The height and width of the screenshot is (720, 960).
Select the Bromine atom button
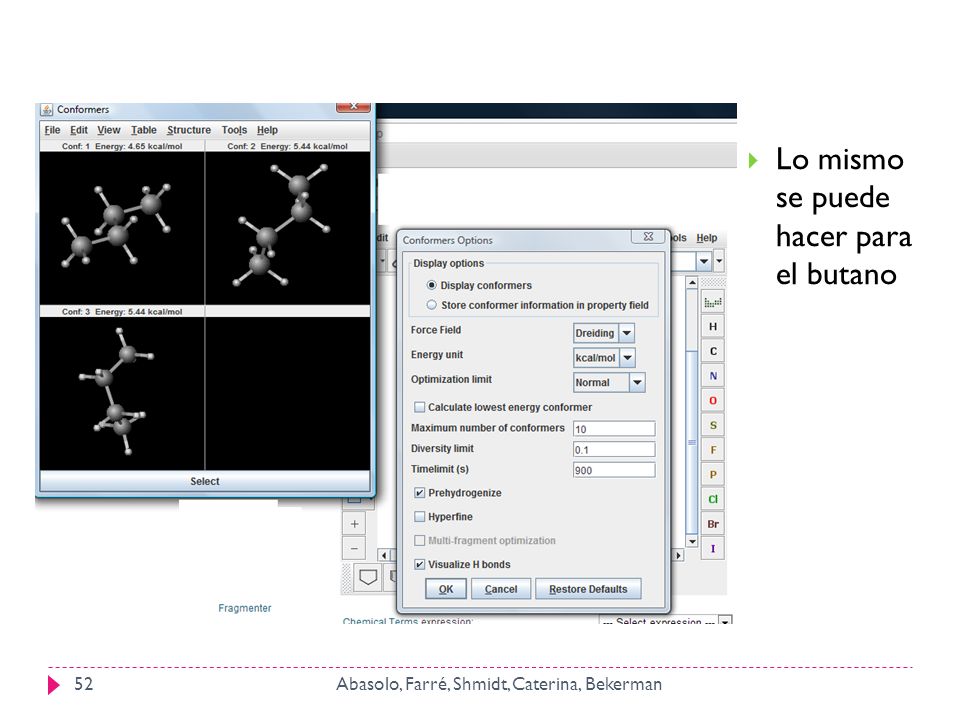[x=713, y=524]
